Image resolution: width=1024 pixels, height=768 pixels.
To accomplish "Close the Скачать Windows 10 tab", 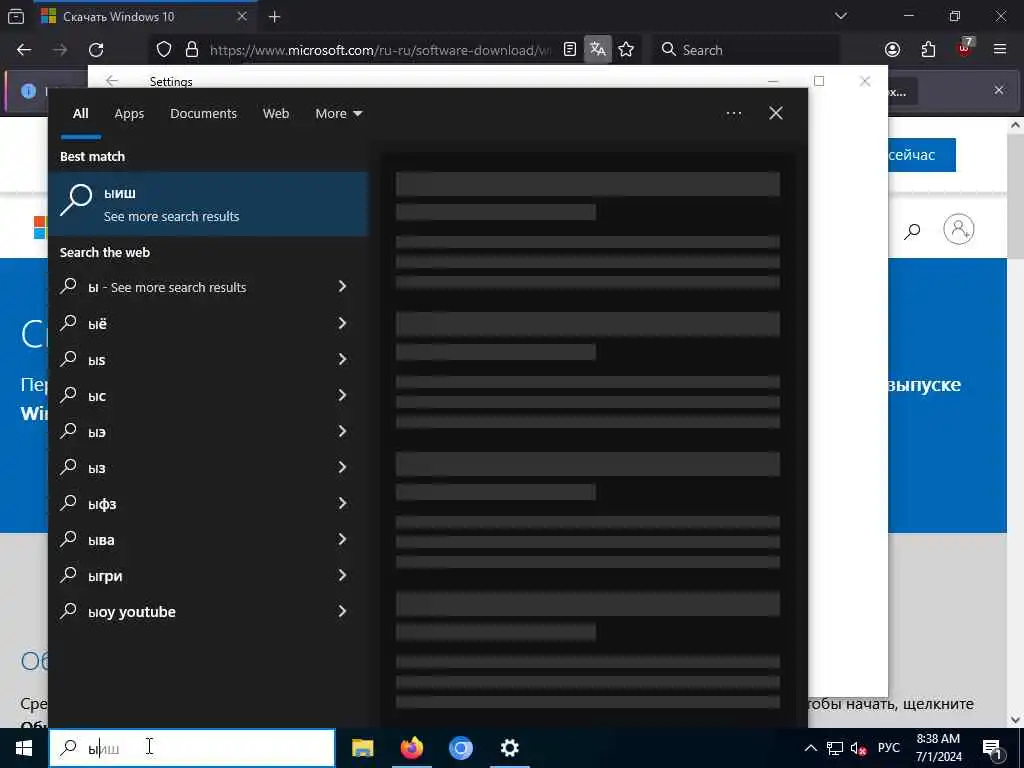I will coord(242,16).
